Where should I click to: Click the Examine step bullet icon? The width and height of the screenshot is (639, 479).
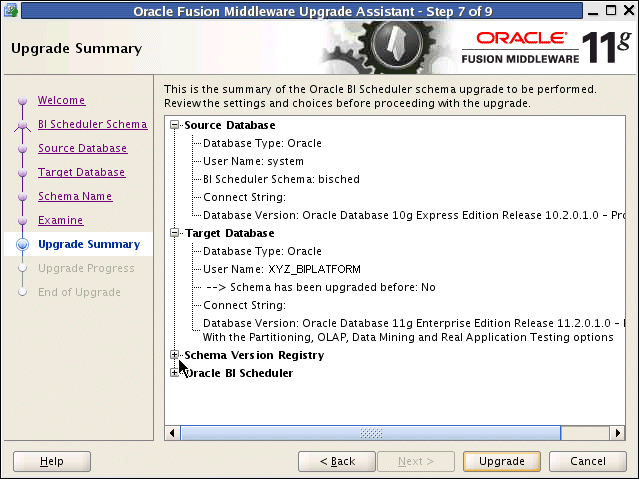point(22,221)
